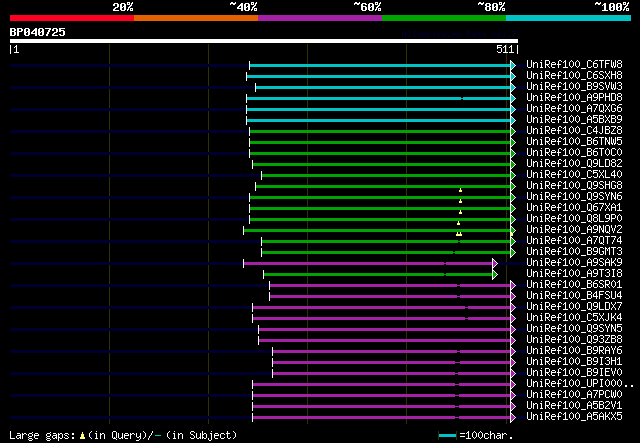Select the UniRef100_Q9SYN6 label
The height and width of the screenshot is (443, 640).
(574, 197)
